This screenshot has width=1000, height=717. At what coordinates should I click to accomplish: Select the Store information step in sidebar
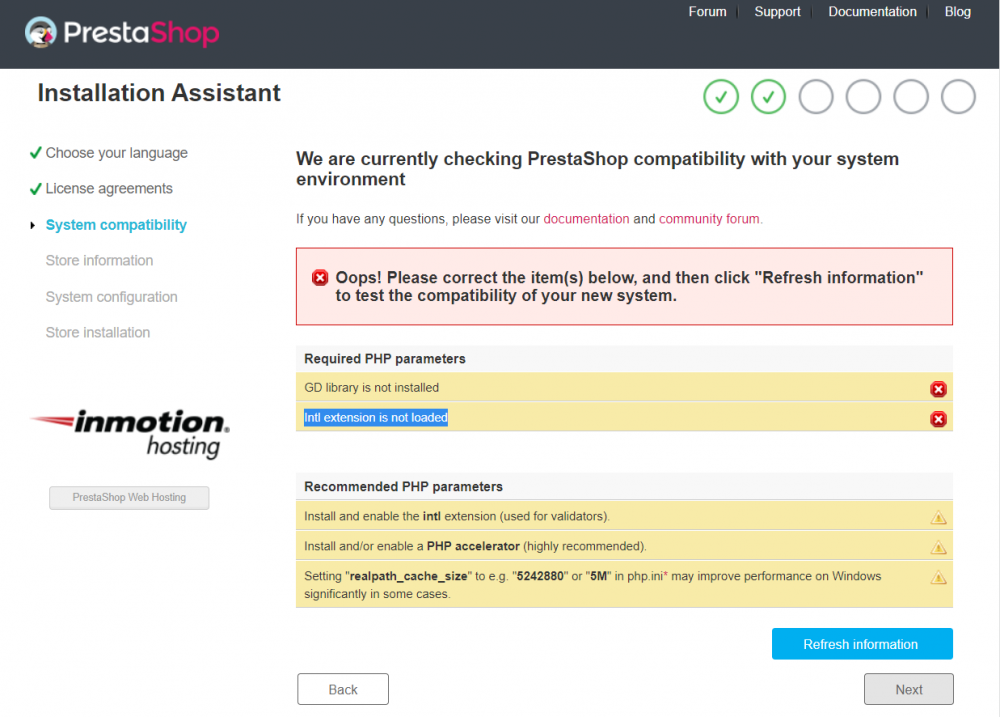(x=99, y=260)
